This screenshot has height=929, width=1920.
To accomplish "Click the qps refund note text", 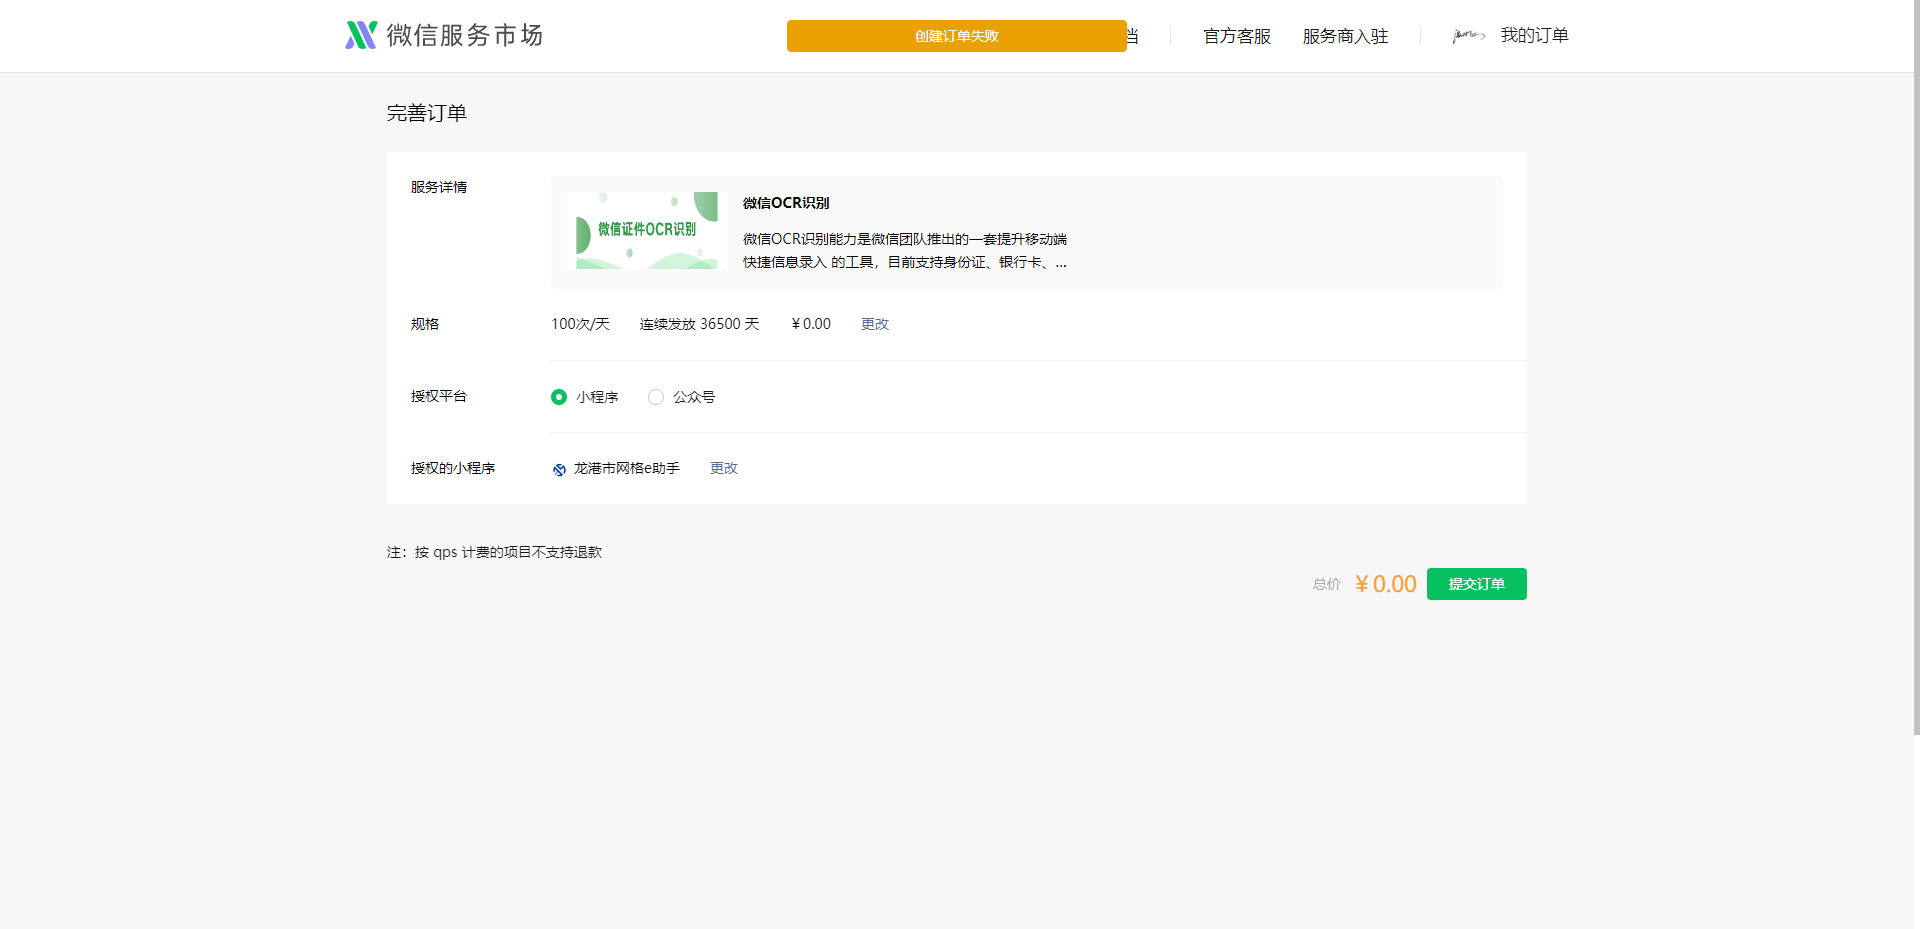I will [494, 552].
